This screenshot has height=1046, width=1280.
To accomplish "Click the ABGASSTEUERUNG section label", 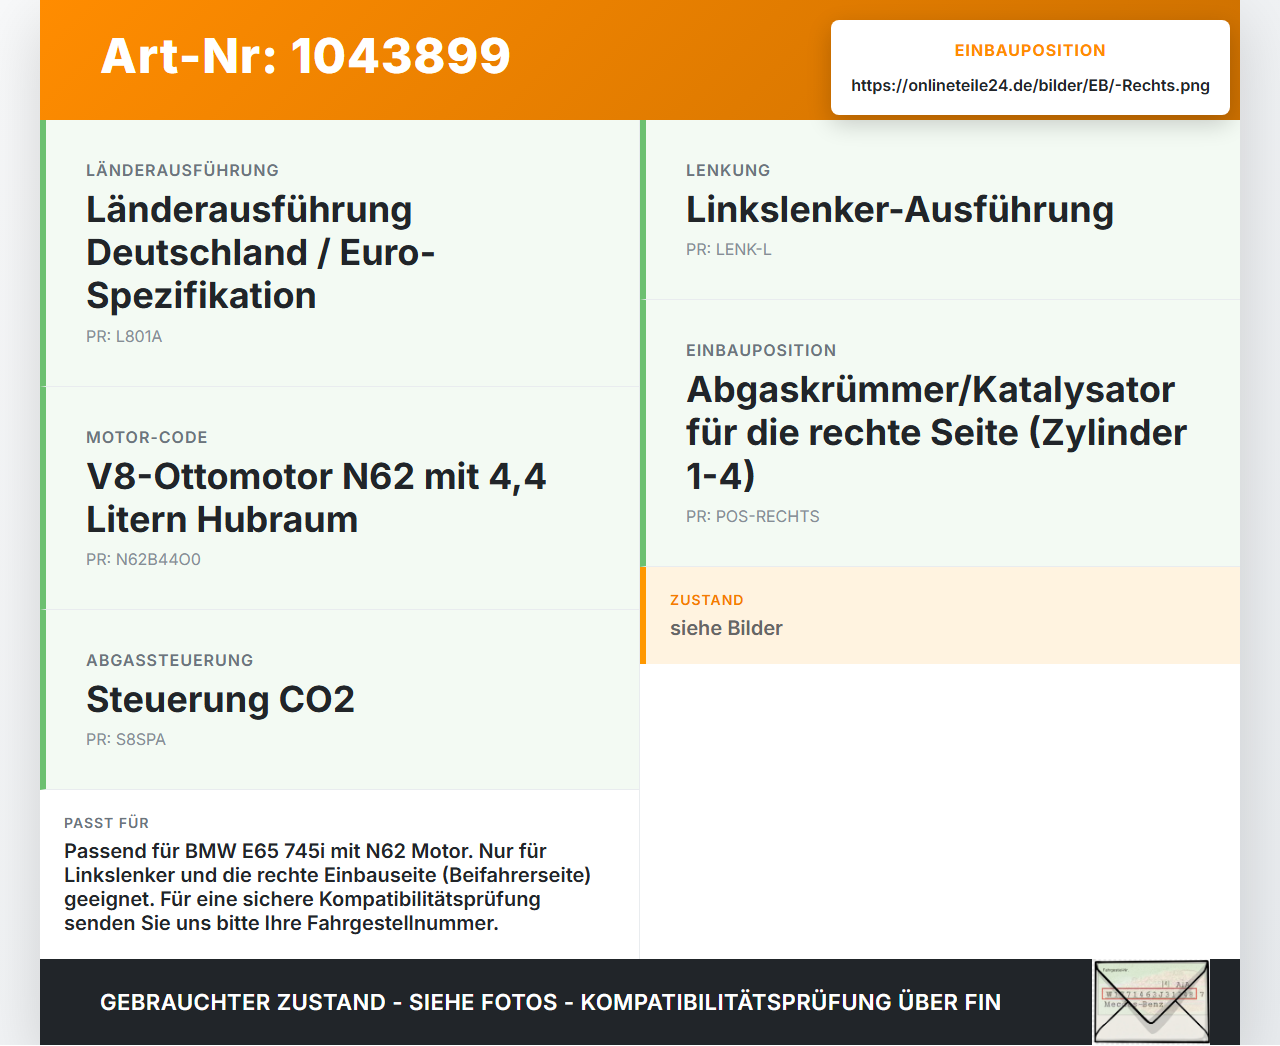I will (170, 660).
